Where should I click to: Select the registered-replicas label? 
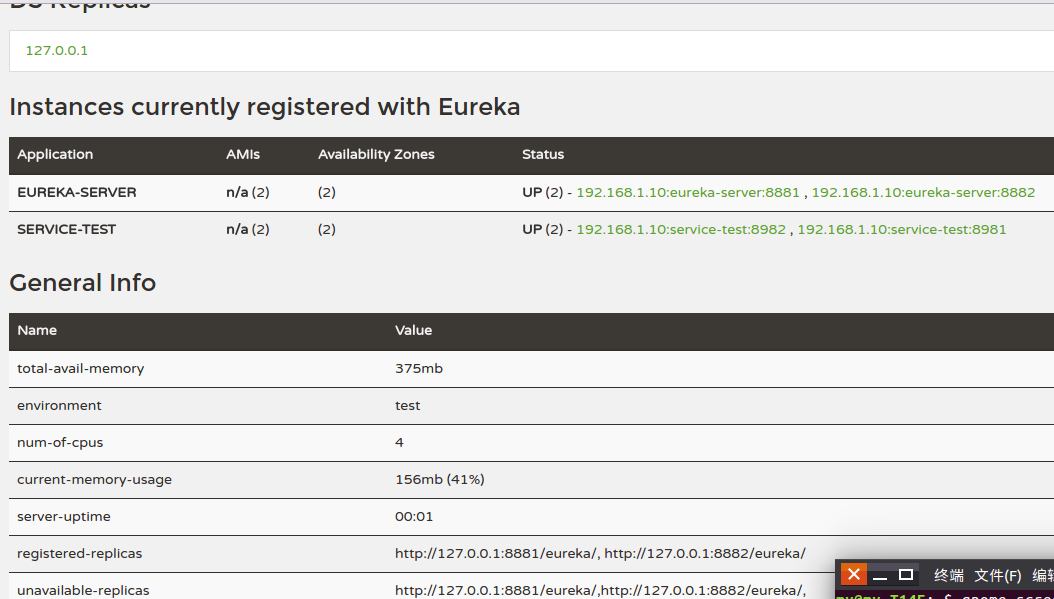(x=80, y=553)
